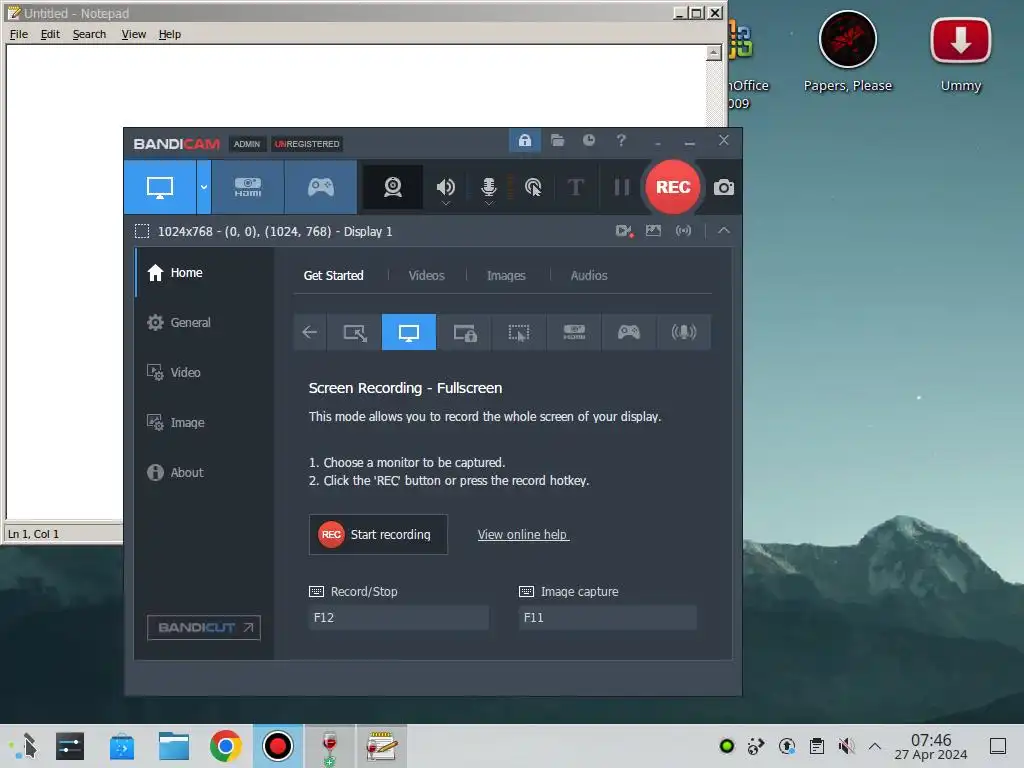
Task: Switch to Game recording mode
Action: click(x=321, y=187)
